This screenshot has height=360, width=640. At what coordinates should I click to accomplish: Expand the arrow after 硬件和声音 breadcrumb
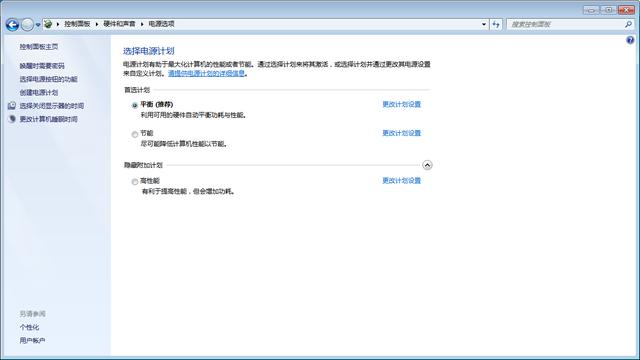142,24
